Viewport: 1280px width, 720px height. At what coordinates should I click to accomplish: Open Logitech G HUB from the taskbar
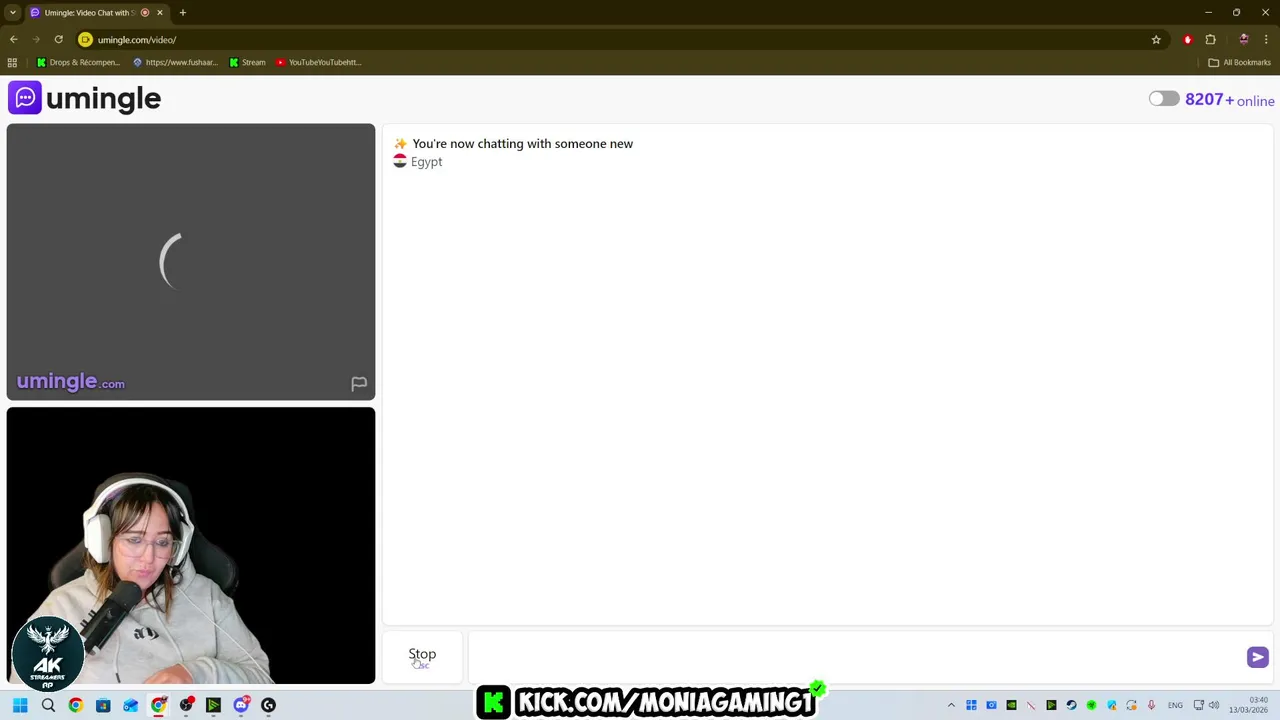coord(268,705)
